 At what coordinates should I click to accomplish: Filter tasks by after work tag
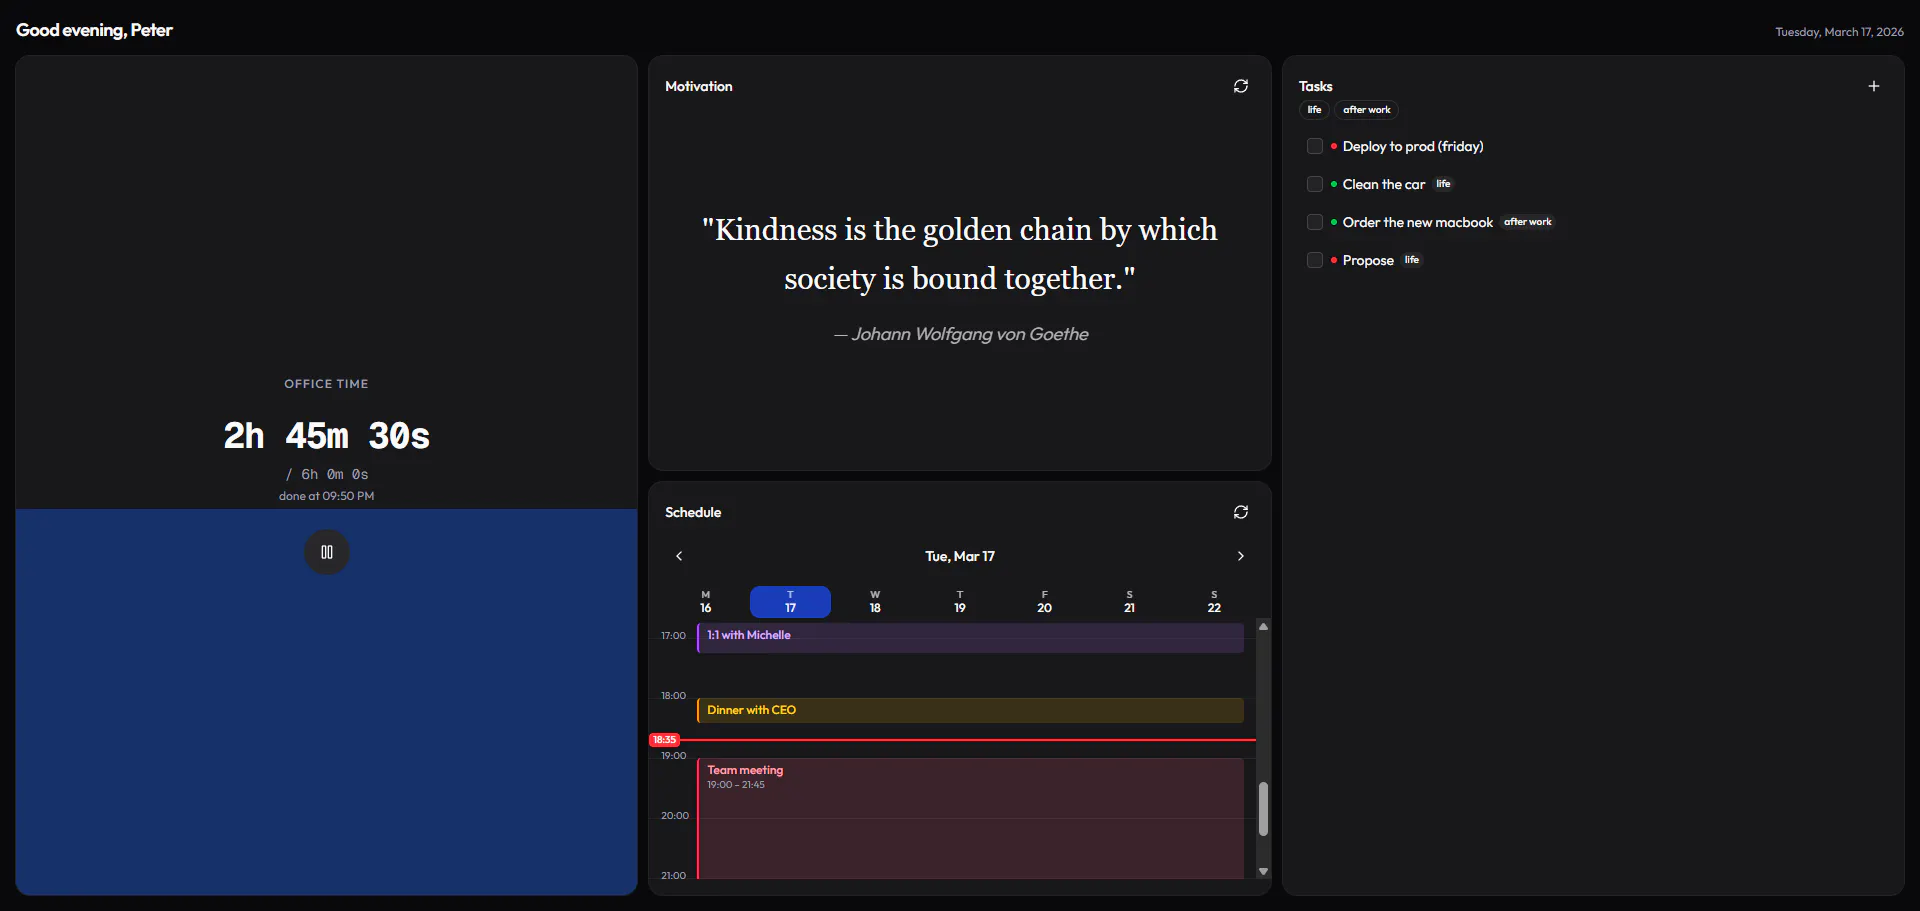tap(1366, 110)
